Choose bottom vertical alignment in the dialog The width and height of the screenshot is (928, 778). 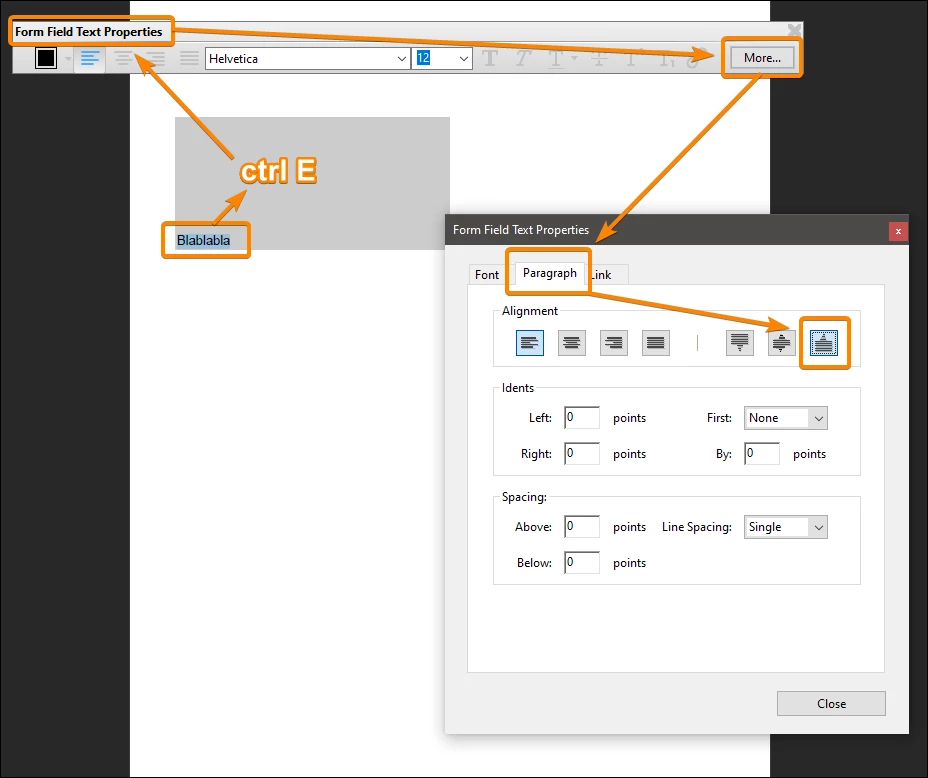coord(824,343)
